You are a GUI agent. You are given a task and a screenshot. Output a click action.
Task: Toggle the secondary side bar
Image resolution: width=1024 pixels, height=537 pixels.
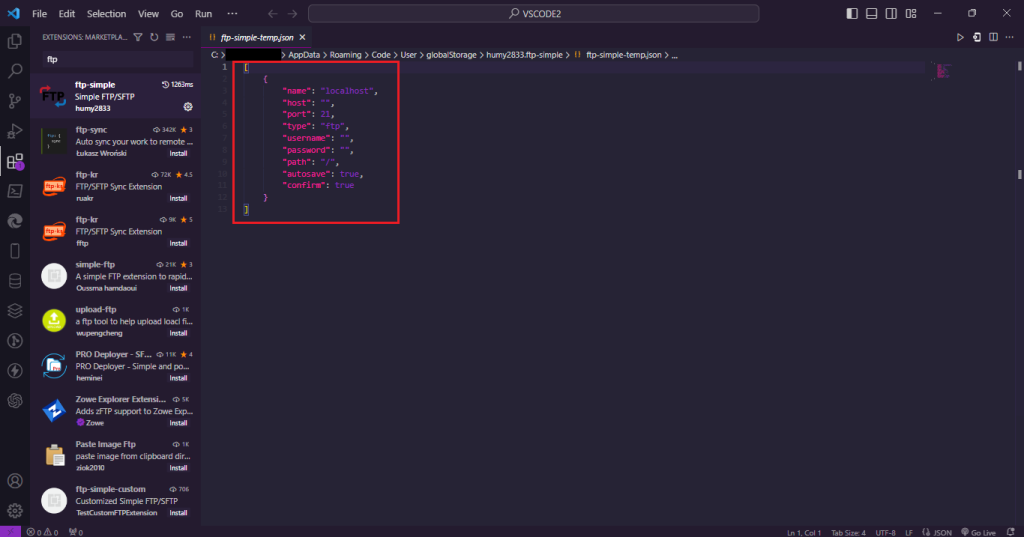[x=891, y=13]
